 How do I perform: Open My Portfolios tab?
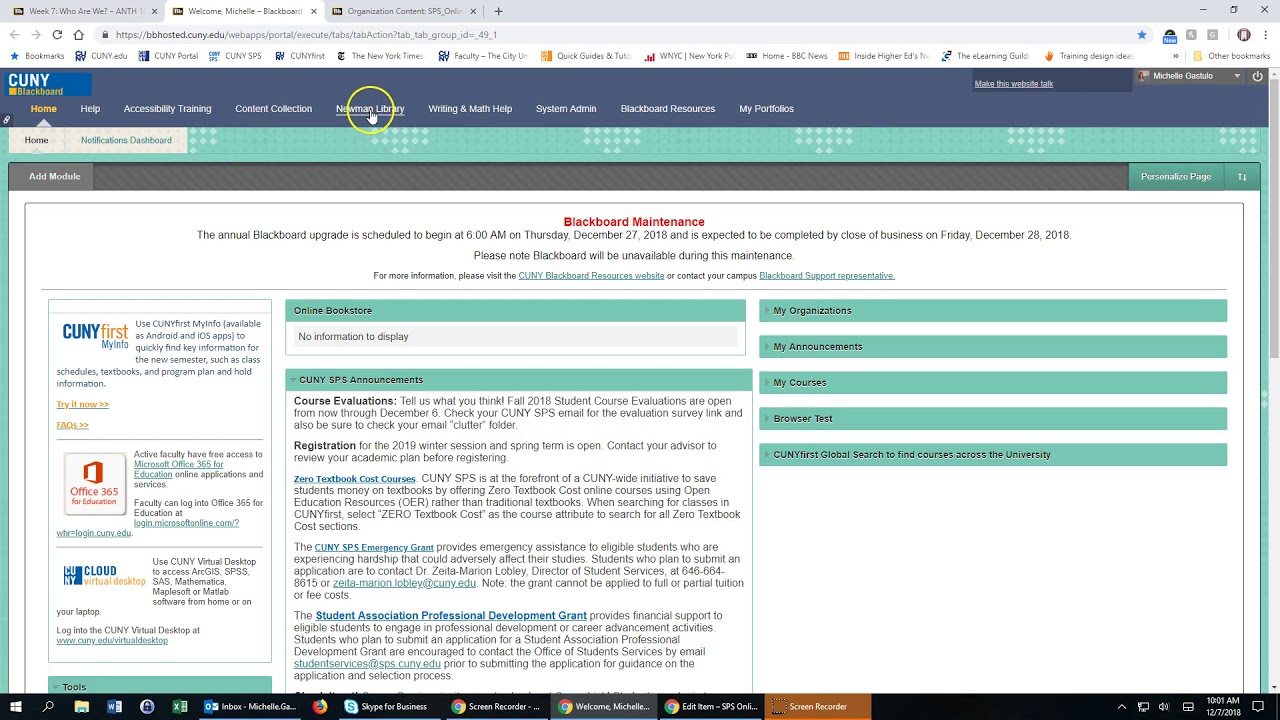(x=766, y=109)
